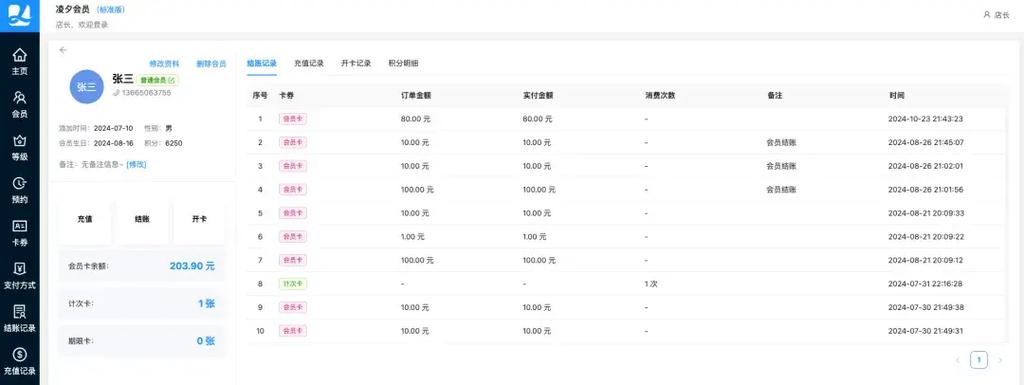Click the 删除会员 link
The image size is (1024, 385).
[211, 64]
